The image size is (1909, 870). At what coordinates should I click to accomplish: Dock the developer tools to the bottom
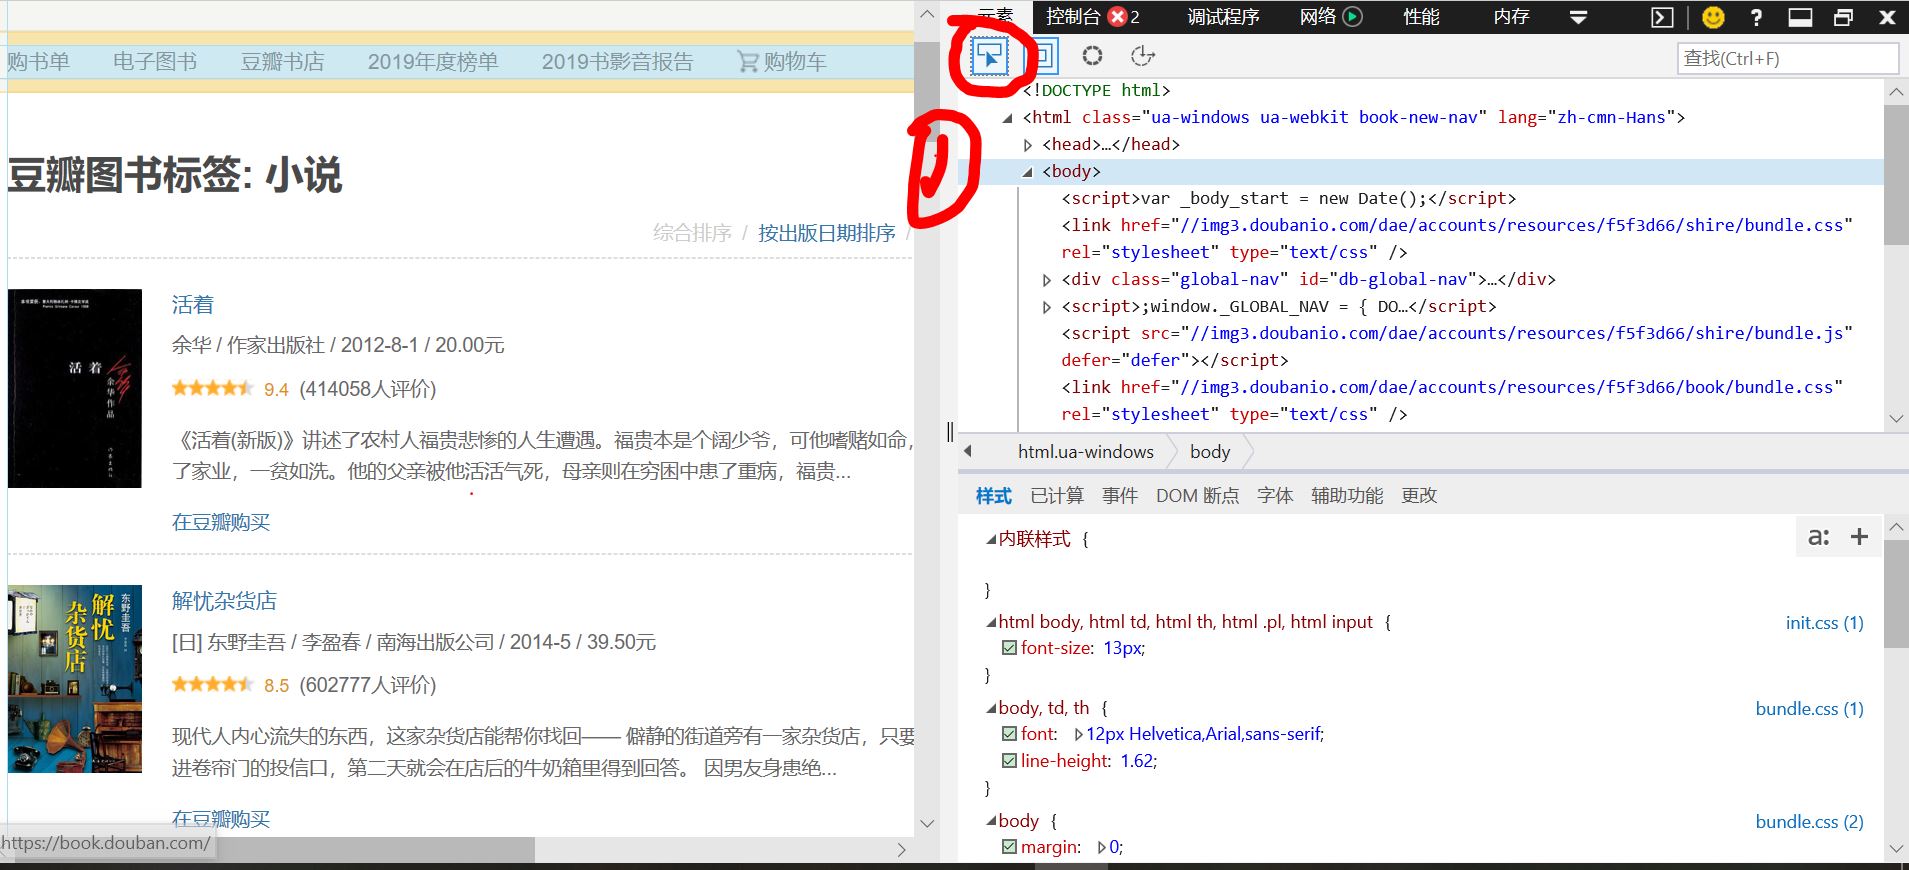1800,17
